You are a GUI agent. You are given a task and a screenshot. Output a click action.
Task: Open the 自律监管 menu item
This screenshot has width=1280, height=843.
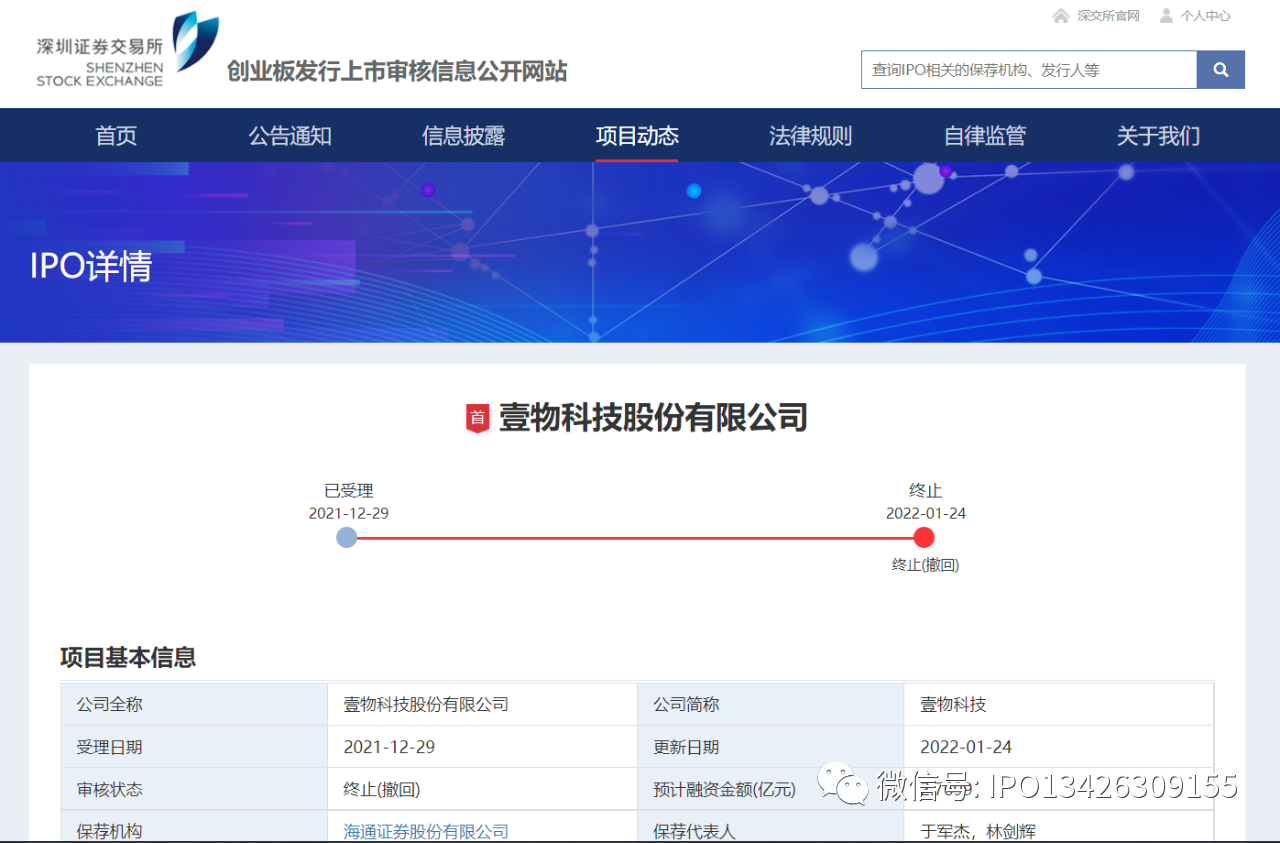(985, 136)
